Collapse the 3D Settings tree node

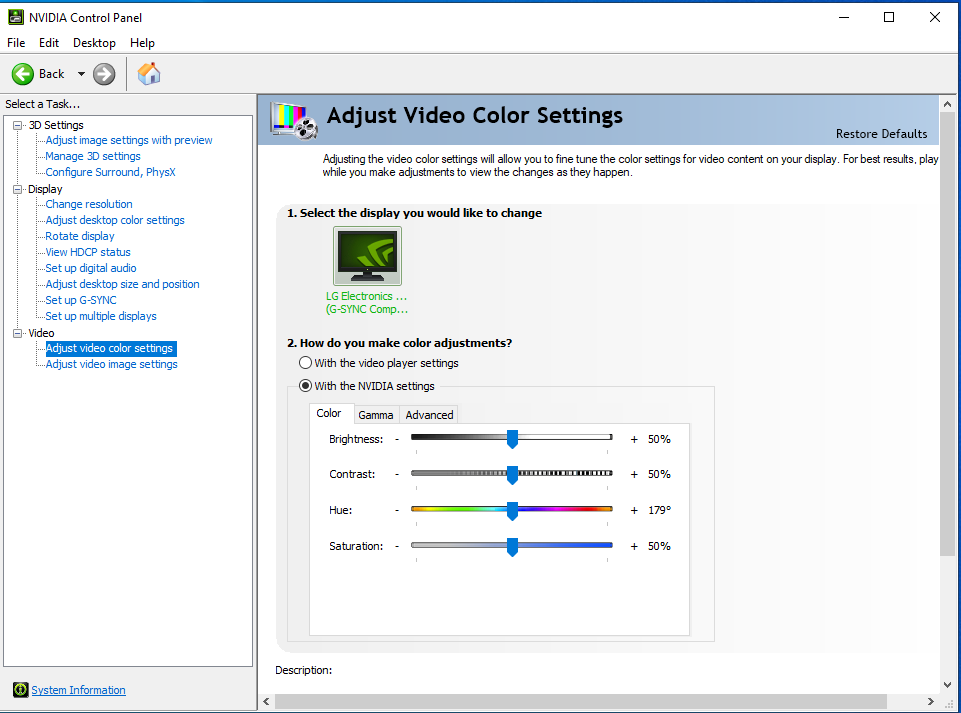17,125
